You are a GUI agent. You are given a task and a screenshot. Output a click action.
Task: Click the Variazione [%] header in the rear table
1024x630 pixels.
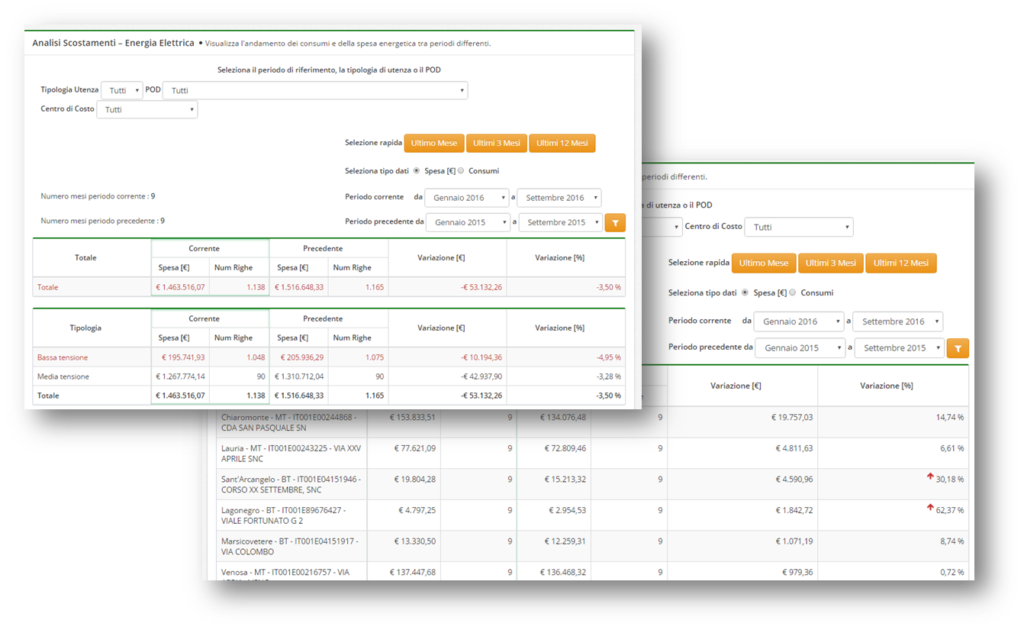(893, 385)
